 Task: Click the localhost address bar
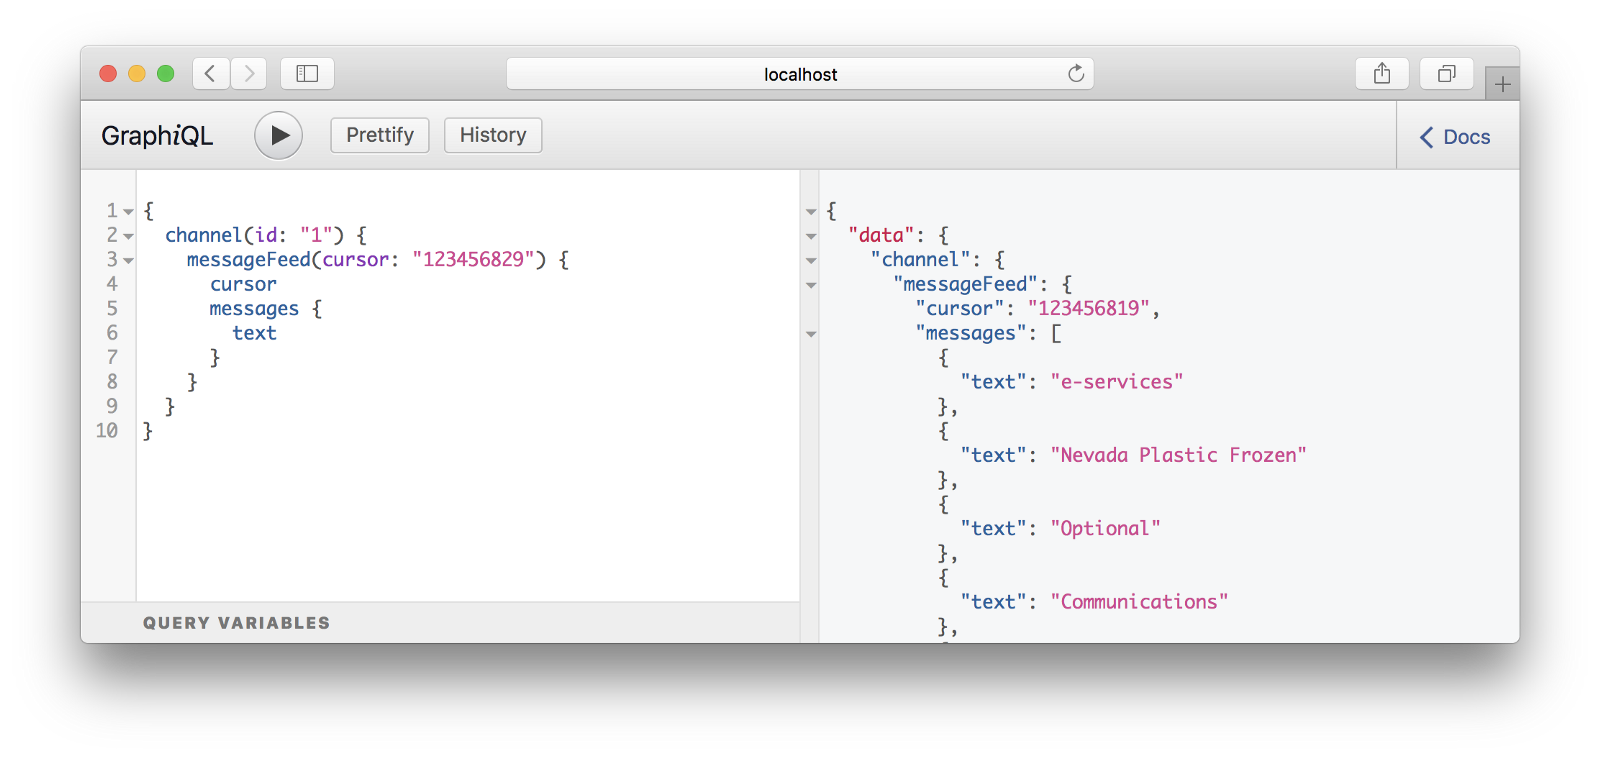pos(799,74)
